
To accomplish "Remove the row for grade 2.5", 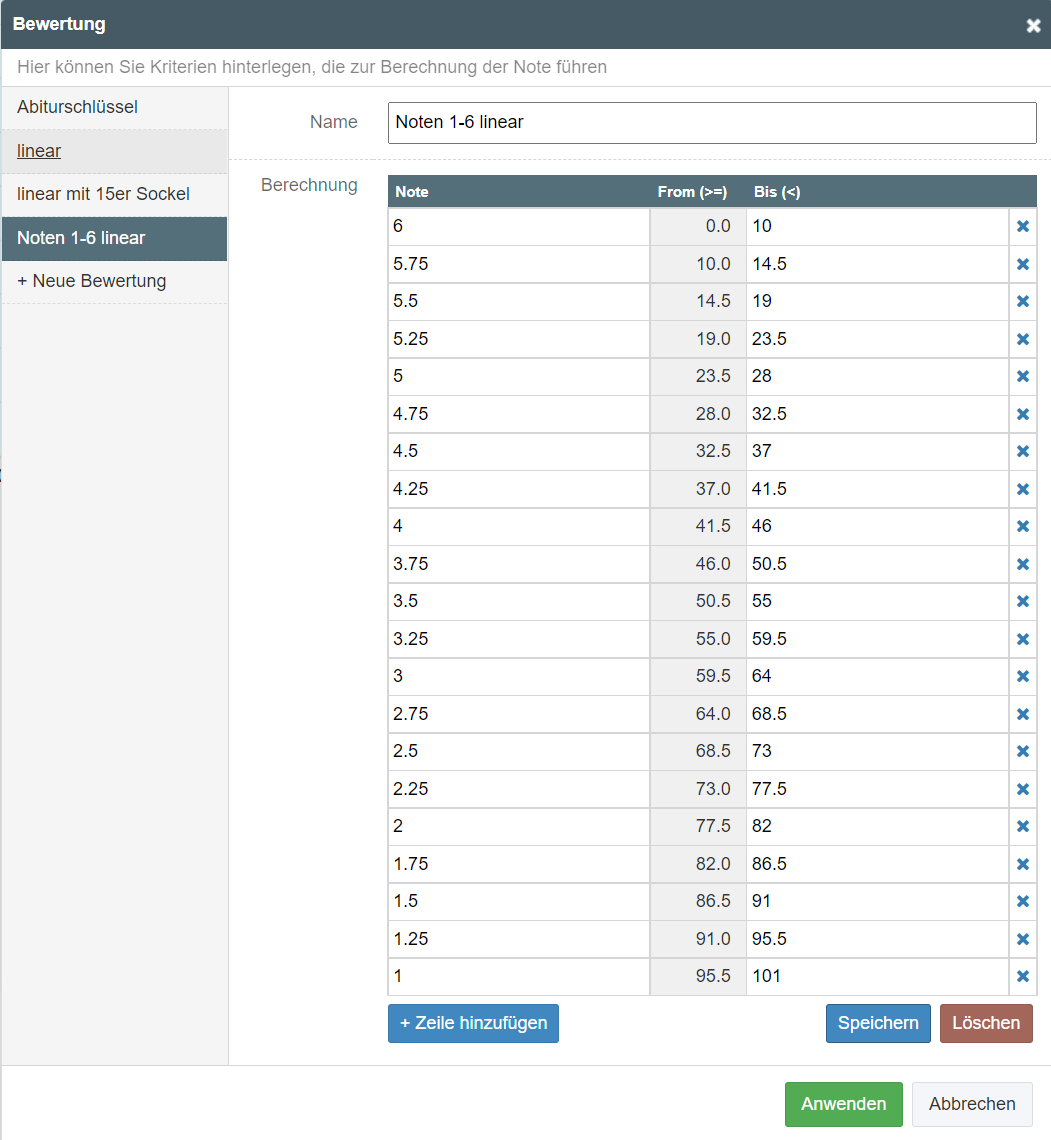I will (x=1022, y=752).
